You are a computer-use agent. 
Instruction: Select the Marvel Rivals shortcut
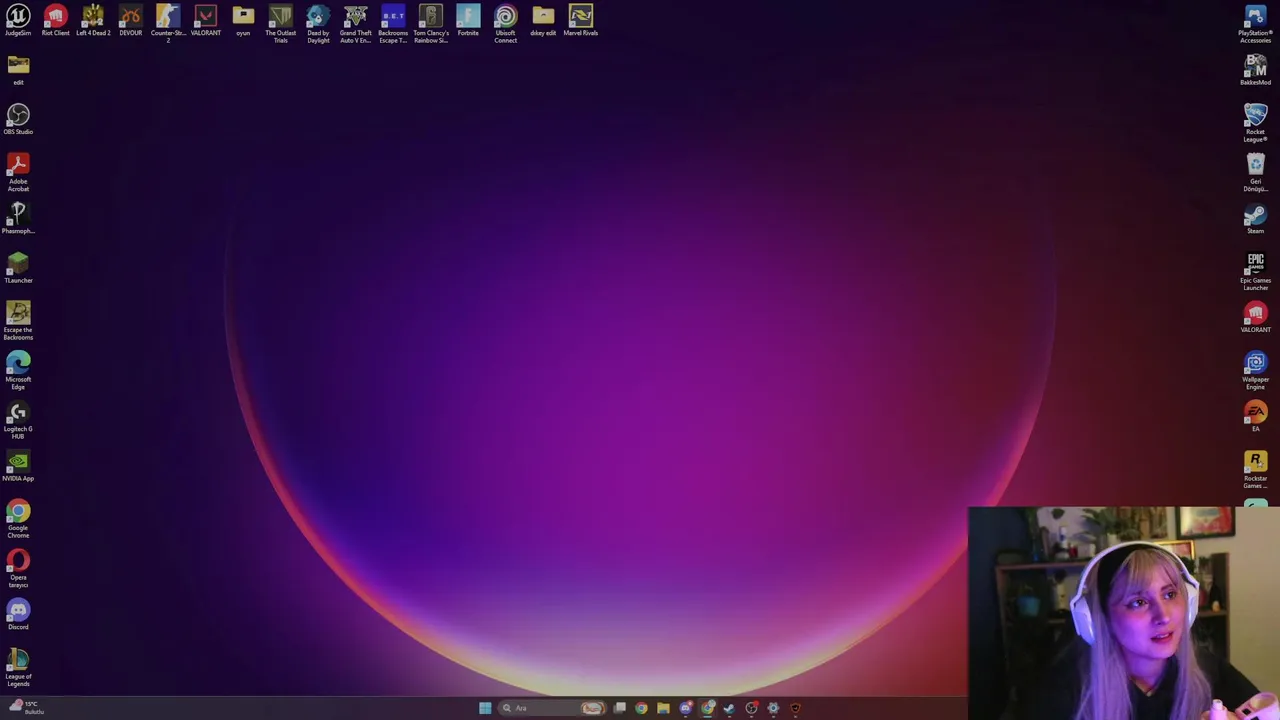tap(580, 22)
